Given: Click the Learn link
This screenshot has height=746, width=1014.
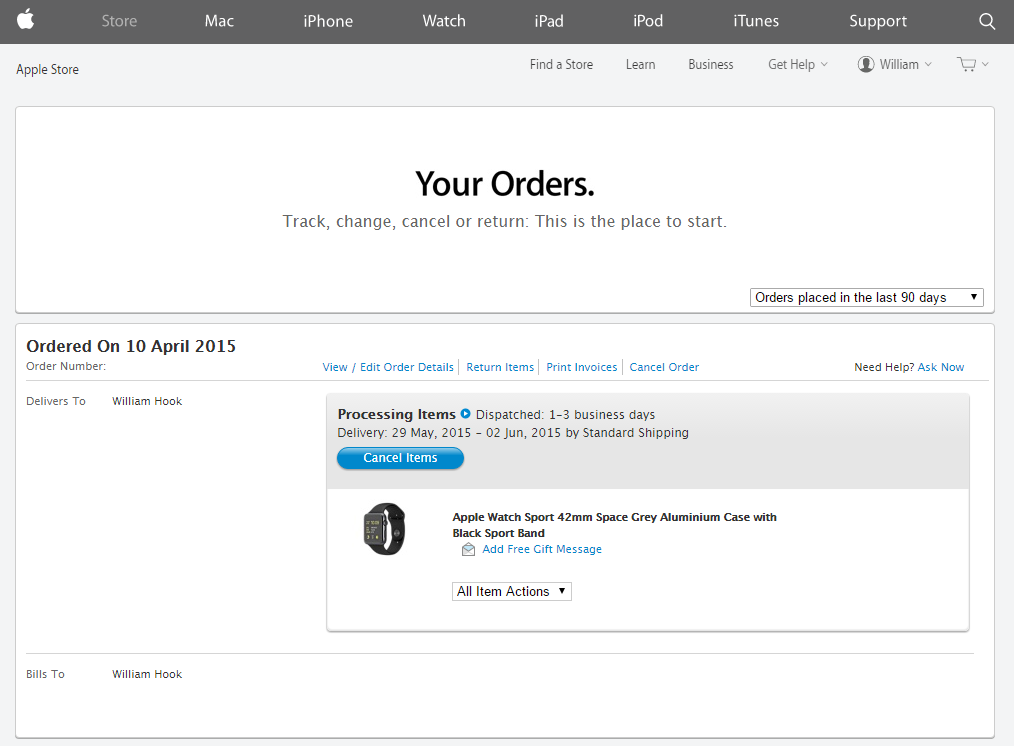Looking at the screenshot, I should (x=640, y=65).
